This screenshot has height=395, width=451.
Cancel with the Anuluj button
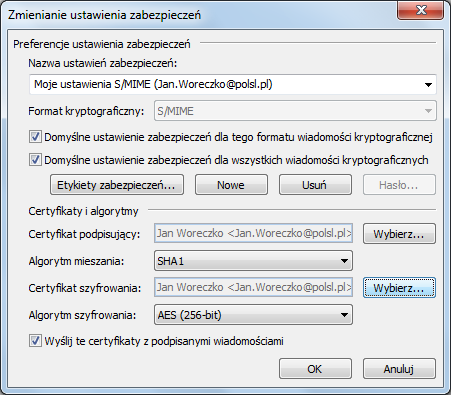click(x=399, y=369)
